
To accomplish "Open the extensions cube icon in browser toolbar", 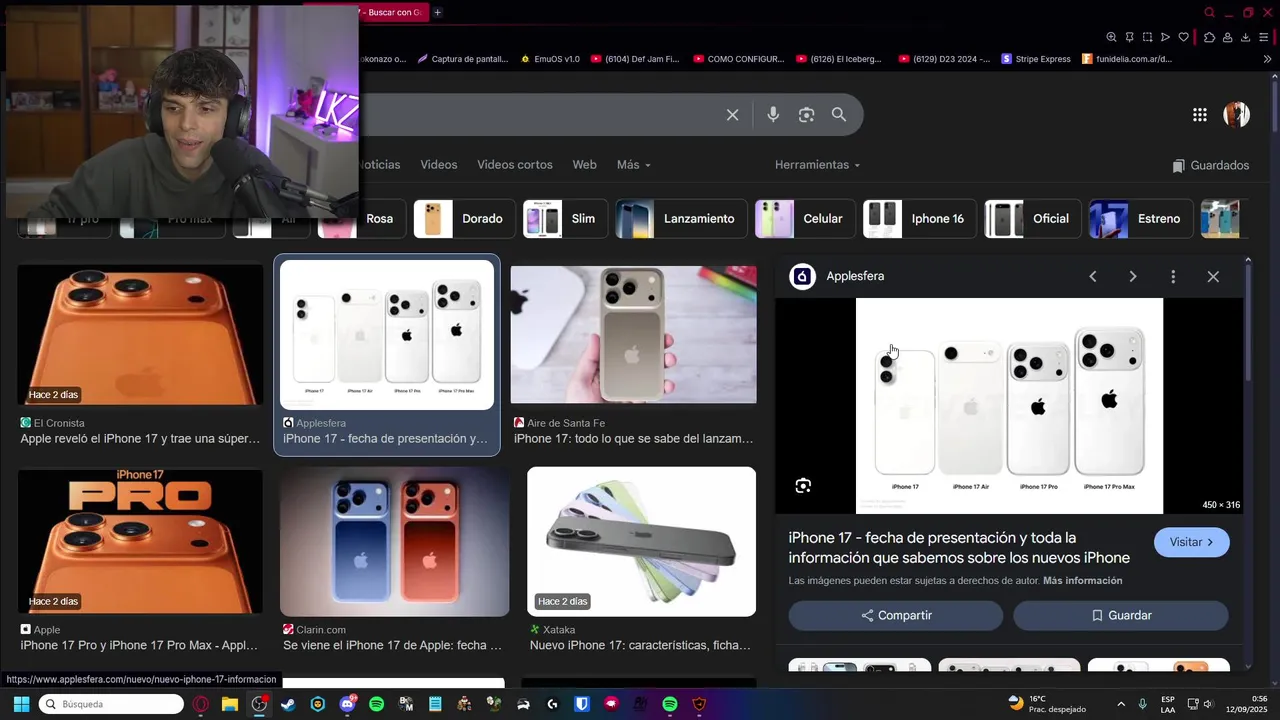I will (x=1209, y=37).
